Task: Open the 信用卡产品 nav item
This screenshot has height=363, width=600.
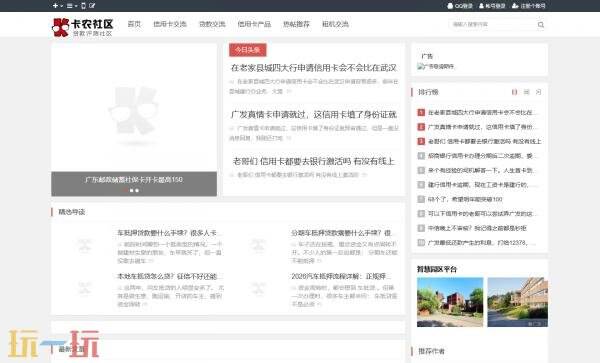Action: tap(254, 24)
